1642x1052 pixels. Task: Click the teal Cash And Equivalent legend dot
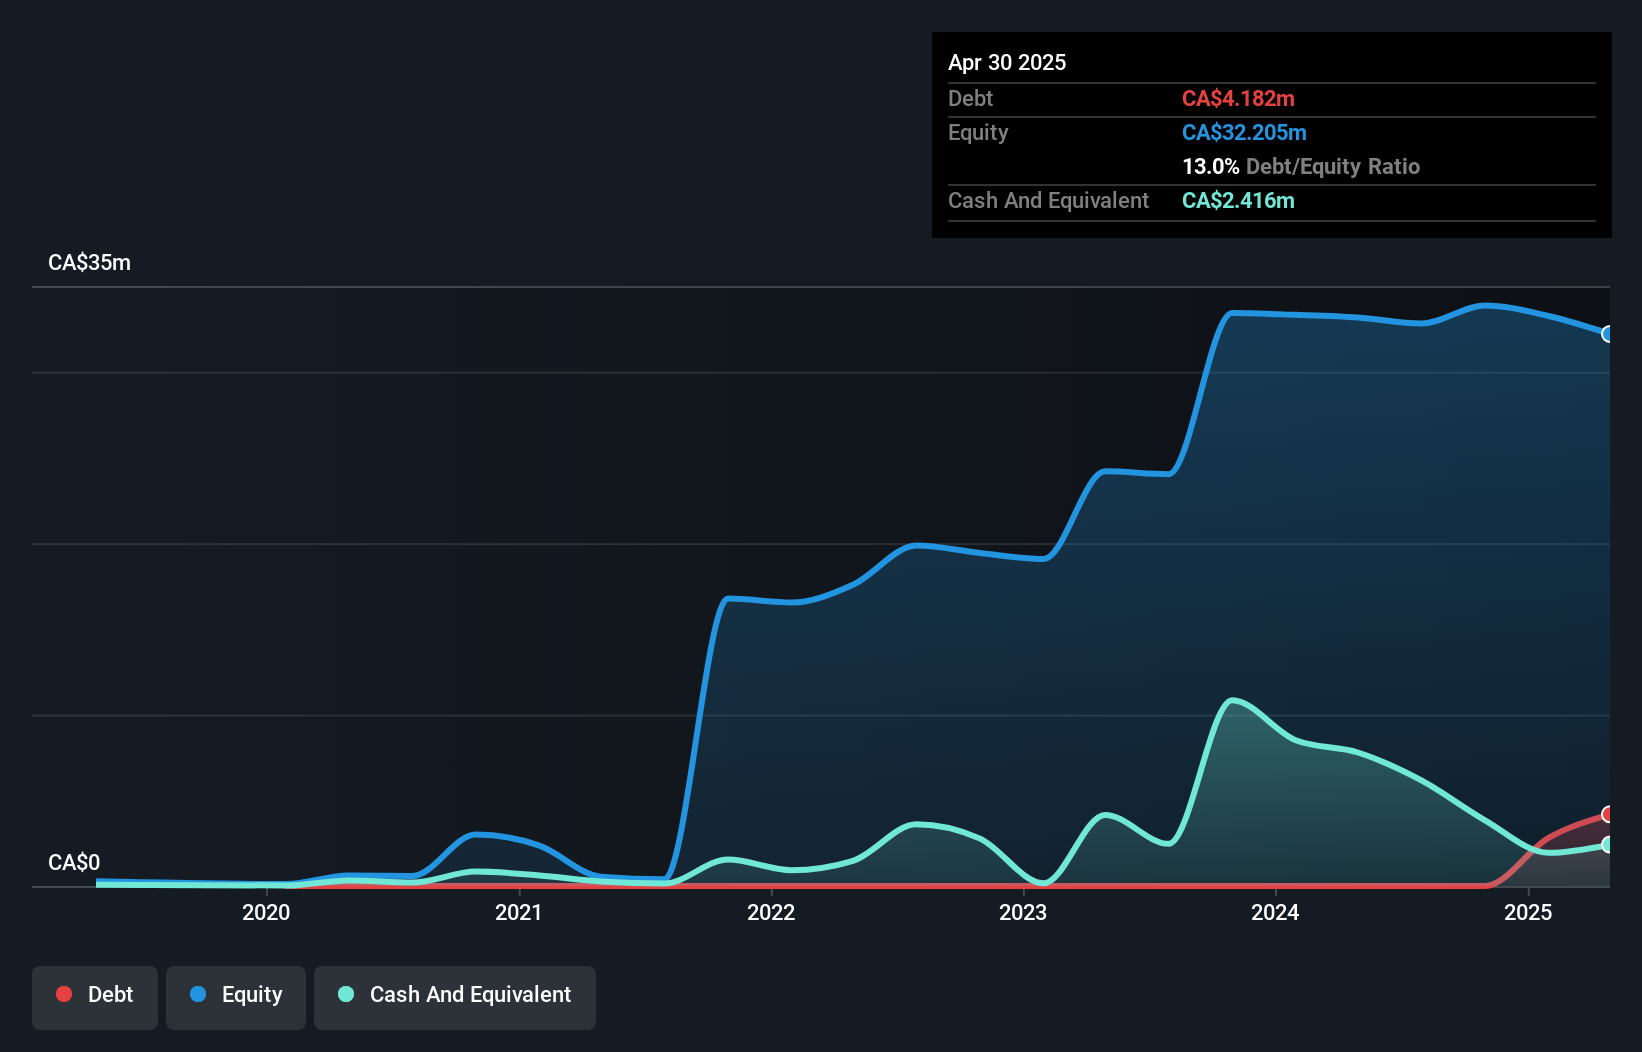[x=346, y=994]
